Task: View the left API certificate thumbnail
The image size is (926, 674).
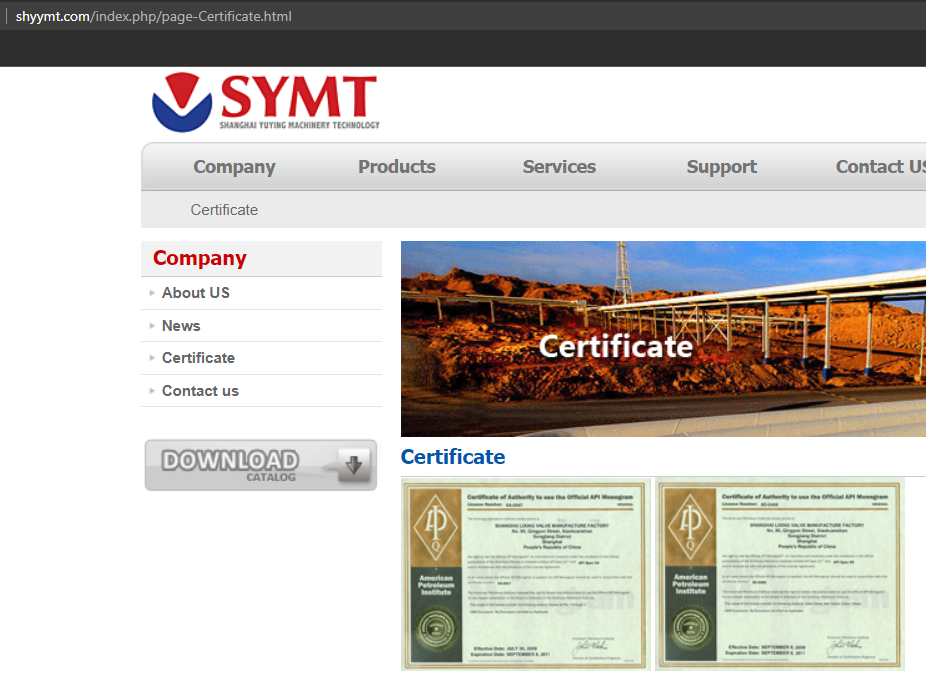Action: 526,574
